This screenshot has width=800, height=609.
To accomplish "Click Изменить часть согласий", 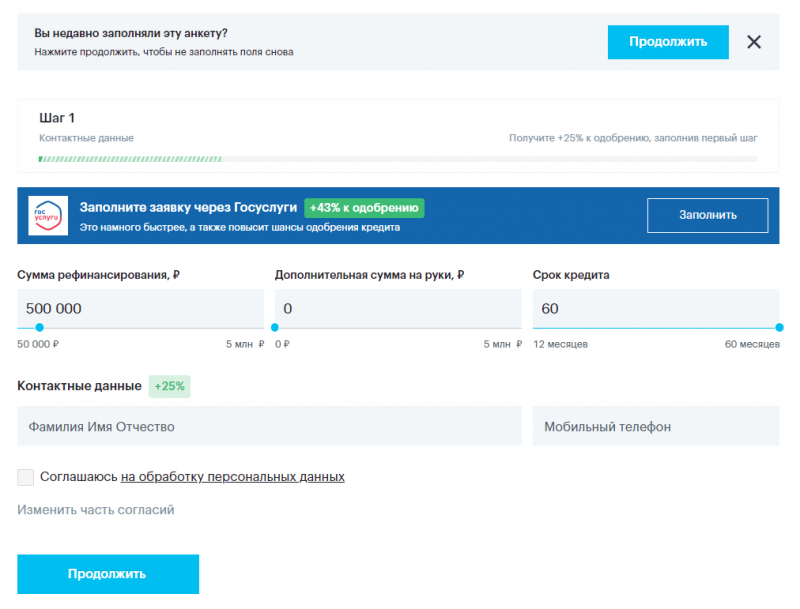I will [x=94, y=509].
